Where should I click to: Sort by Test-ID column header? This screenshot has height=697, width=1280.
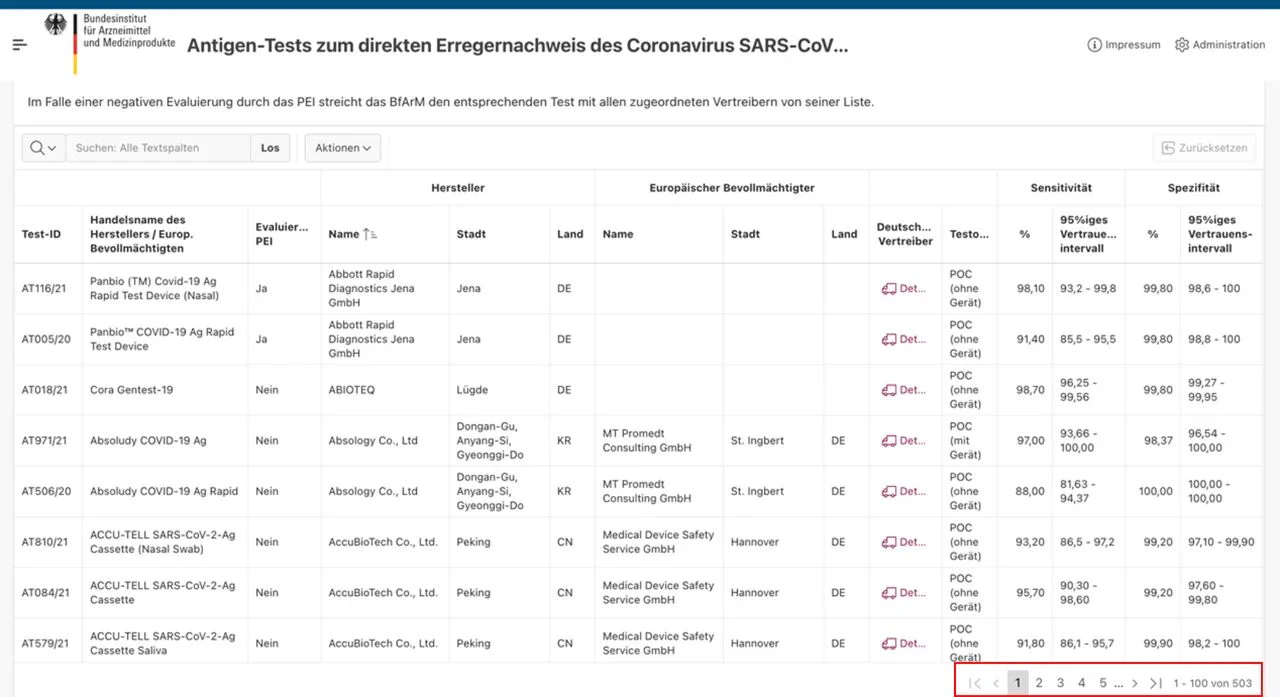42,234
